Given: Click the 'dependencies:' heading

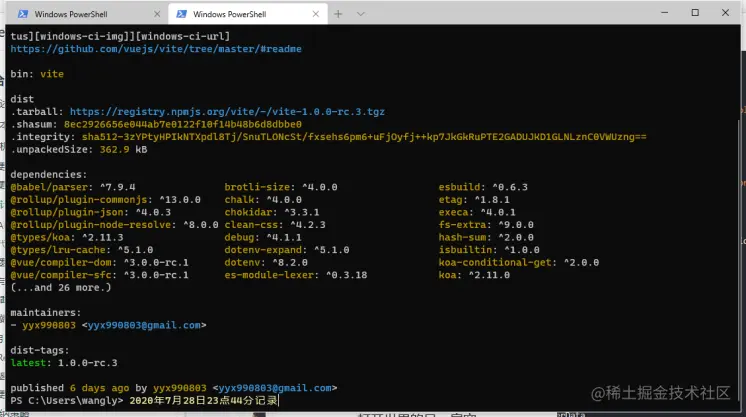Looking at the screenshot, I should pos(49,175).
